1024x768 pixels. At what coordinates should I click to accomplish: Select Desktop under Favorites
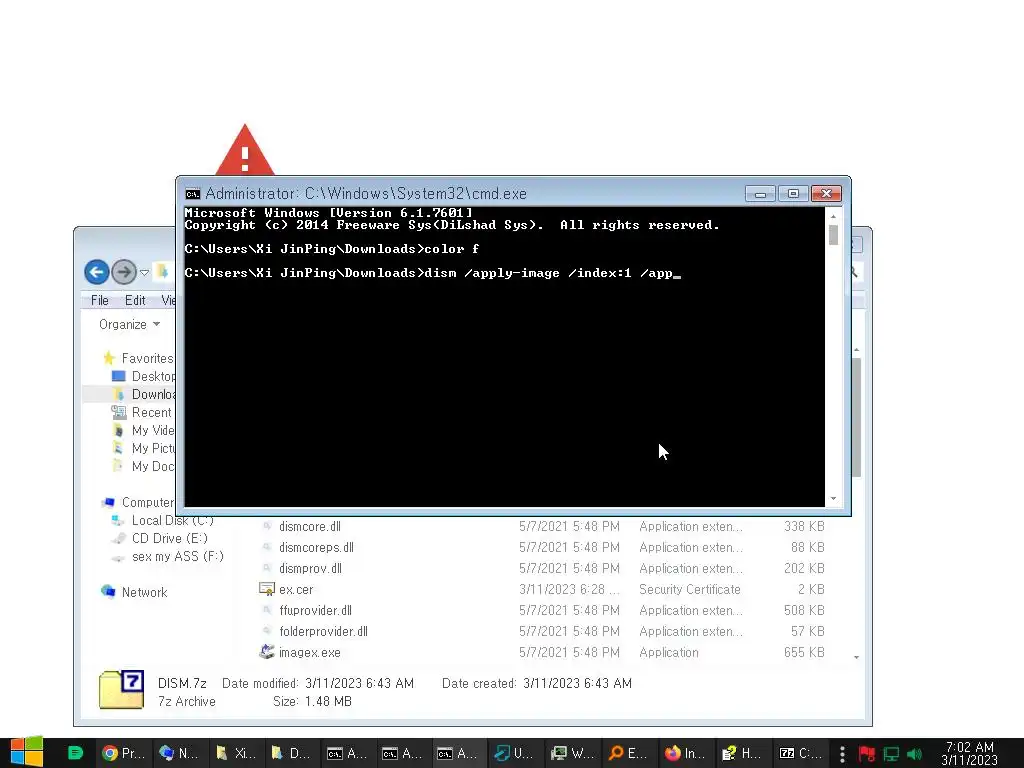pyautogui.click(x=144, y=376)
